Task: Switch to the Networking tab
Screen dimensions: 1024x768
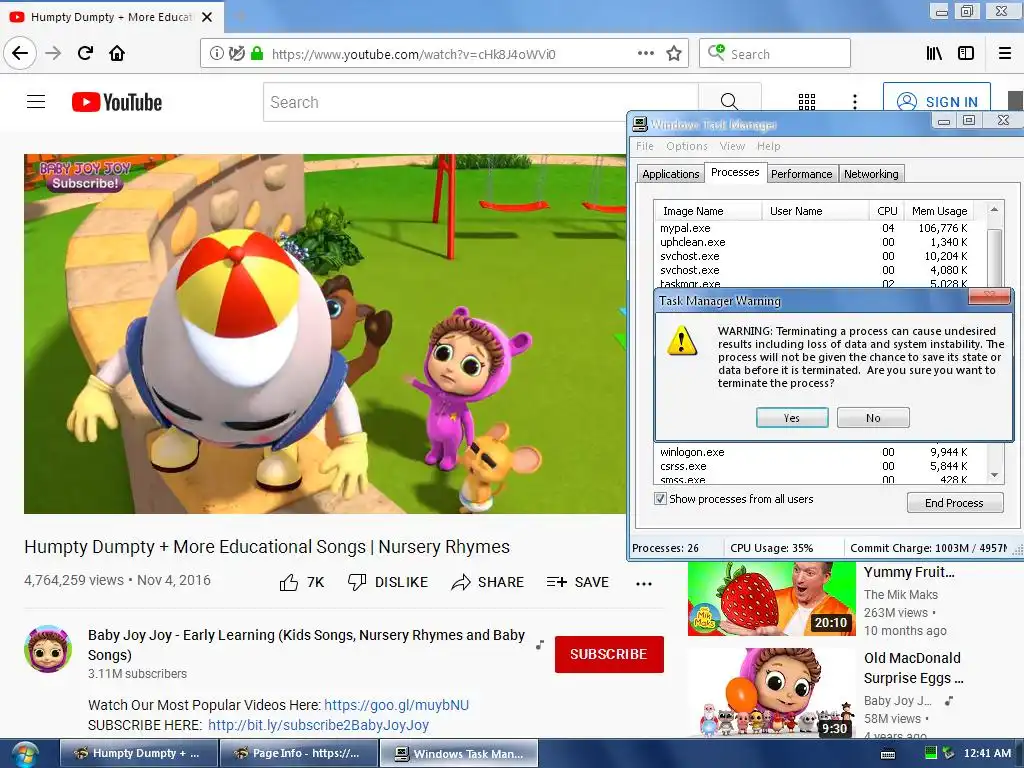Action: pyautogui.click(x=871, y=174)
